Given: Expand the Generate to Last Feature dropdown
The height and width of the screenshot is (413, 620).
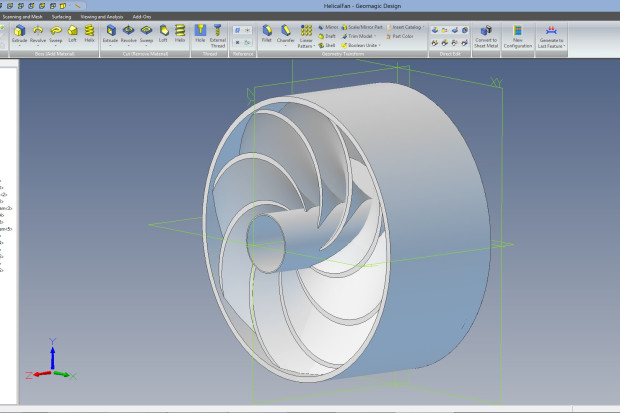Looking at the screenshot, I should point(565,47).
